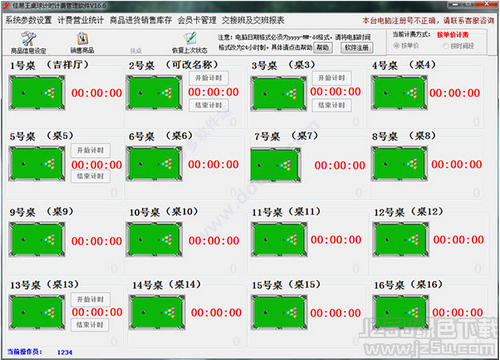Select the 4号桌 billiard table image
This screenshot has height=360, width=500.
pos(399,93)
